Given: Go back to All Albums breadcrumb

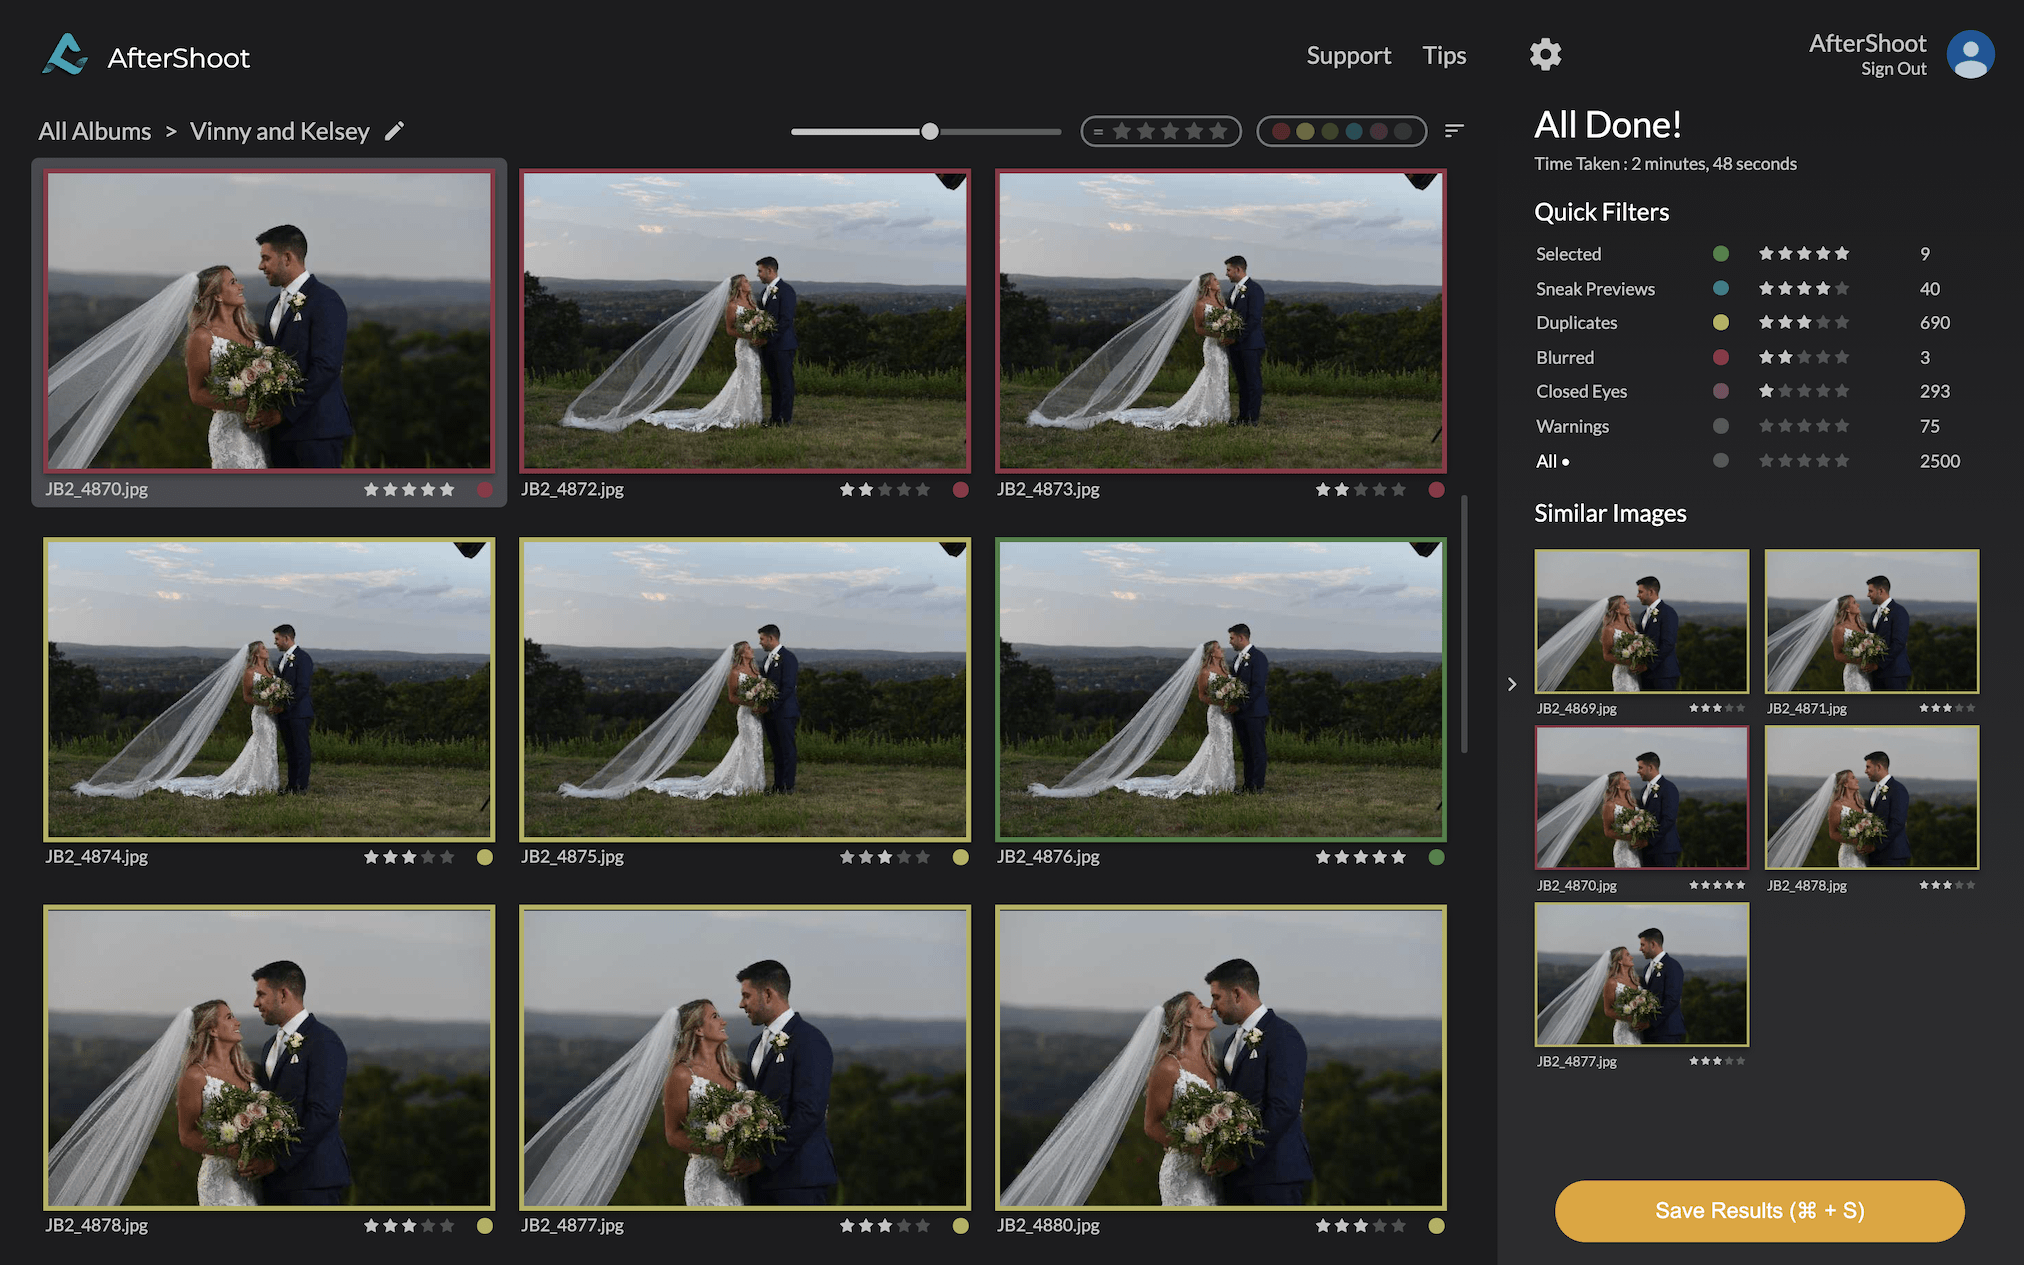Looking at the screenshot, I should point(95,131).
